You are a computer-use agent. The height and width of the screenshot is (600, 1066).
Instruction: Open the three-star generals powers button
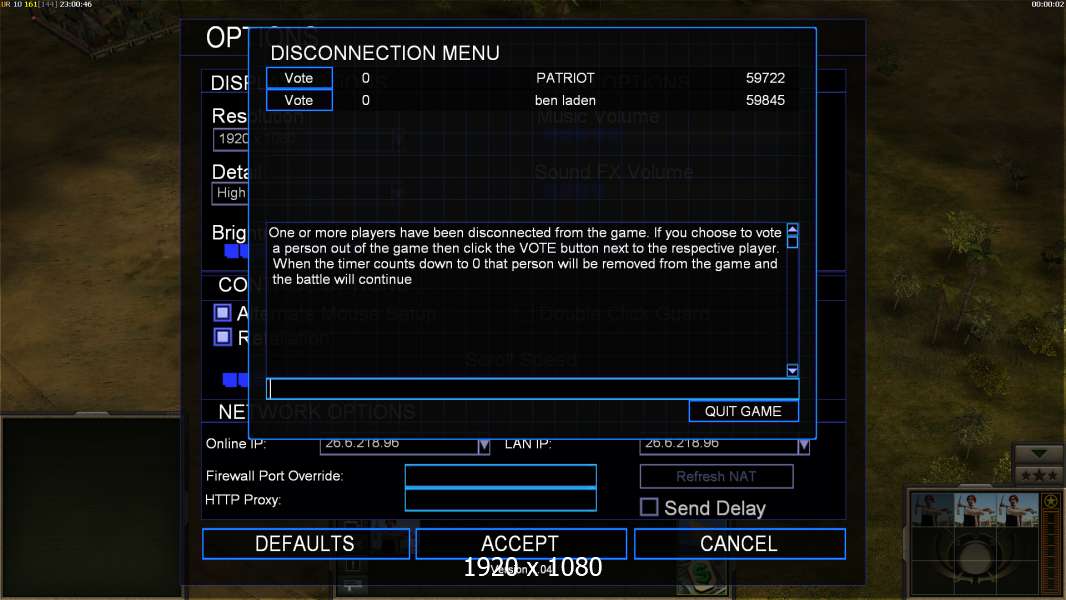(1038, 475)
